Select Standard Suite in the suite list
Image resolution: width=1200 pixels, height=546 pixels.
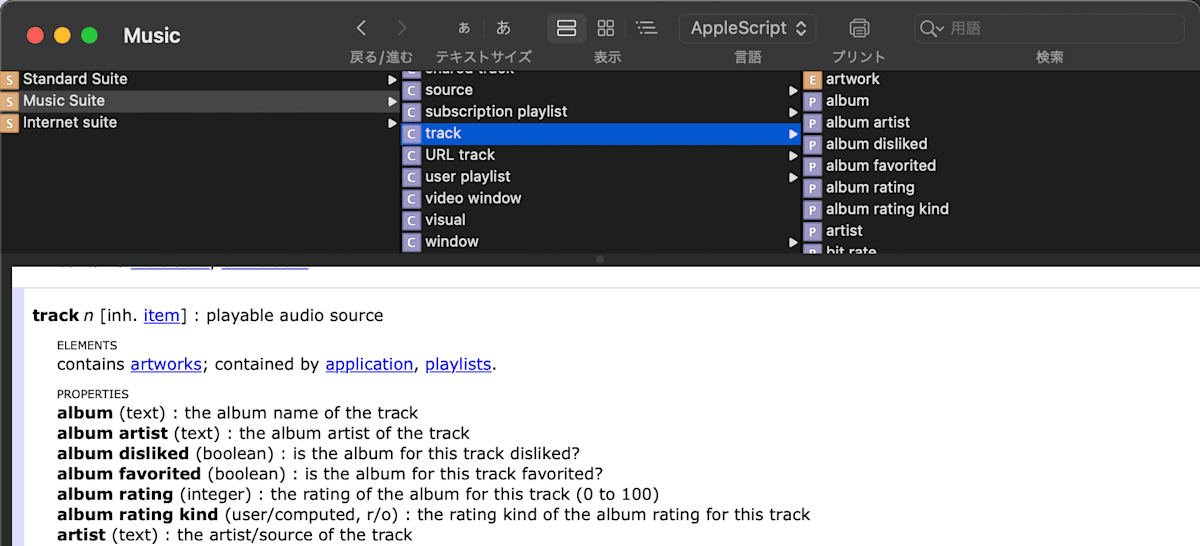tap(200, 79)
